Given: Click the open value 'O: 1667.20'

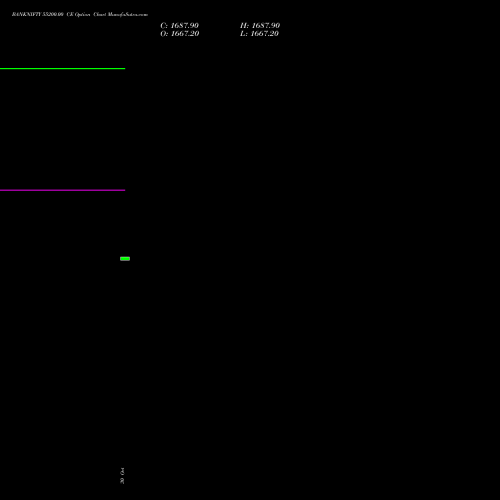Looking at the screenshot, I should point(180,34).
